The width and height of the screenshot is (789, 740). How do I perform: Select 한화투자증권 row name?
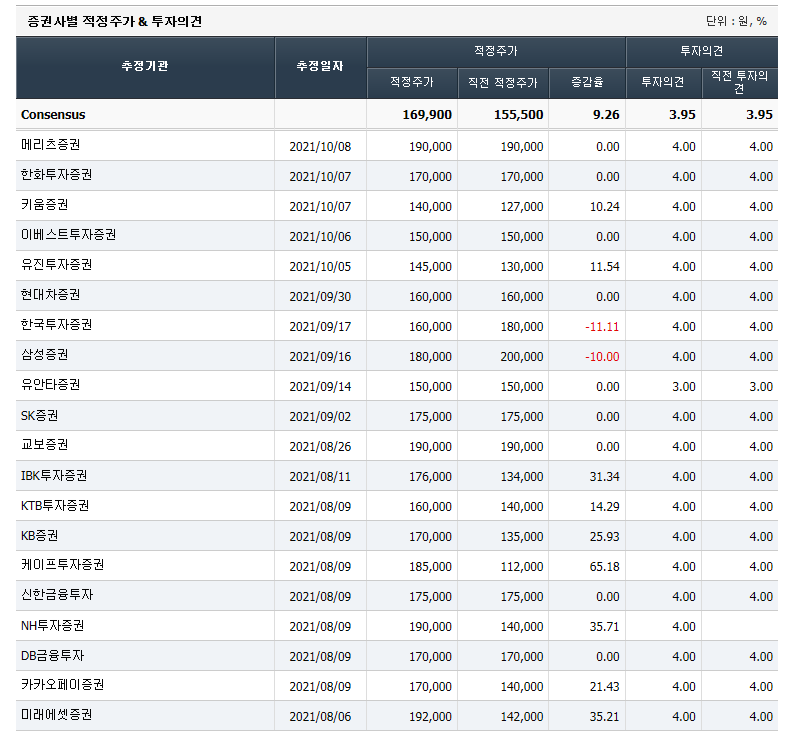pos(56,175)
